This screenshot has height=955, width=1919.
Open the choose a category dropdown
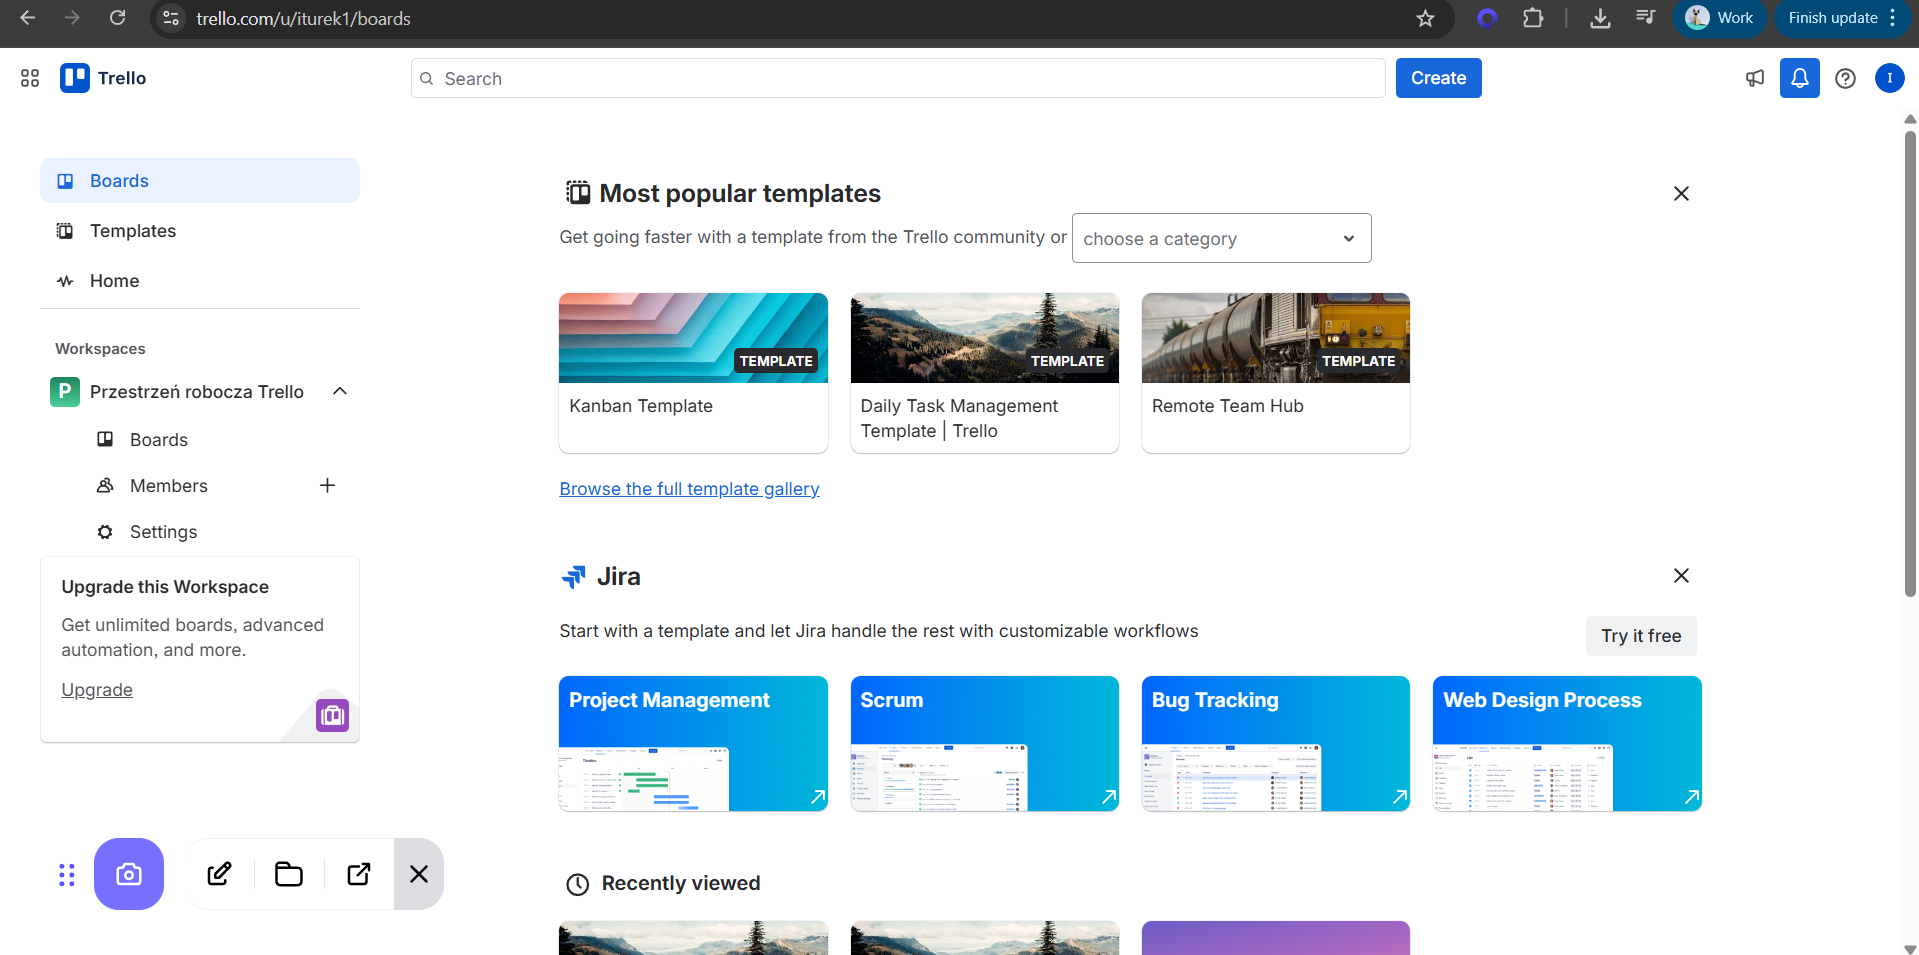pyautogui.click(x=1221, y=238)
